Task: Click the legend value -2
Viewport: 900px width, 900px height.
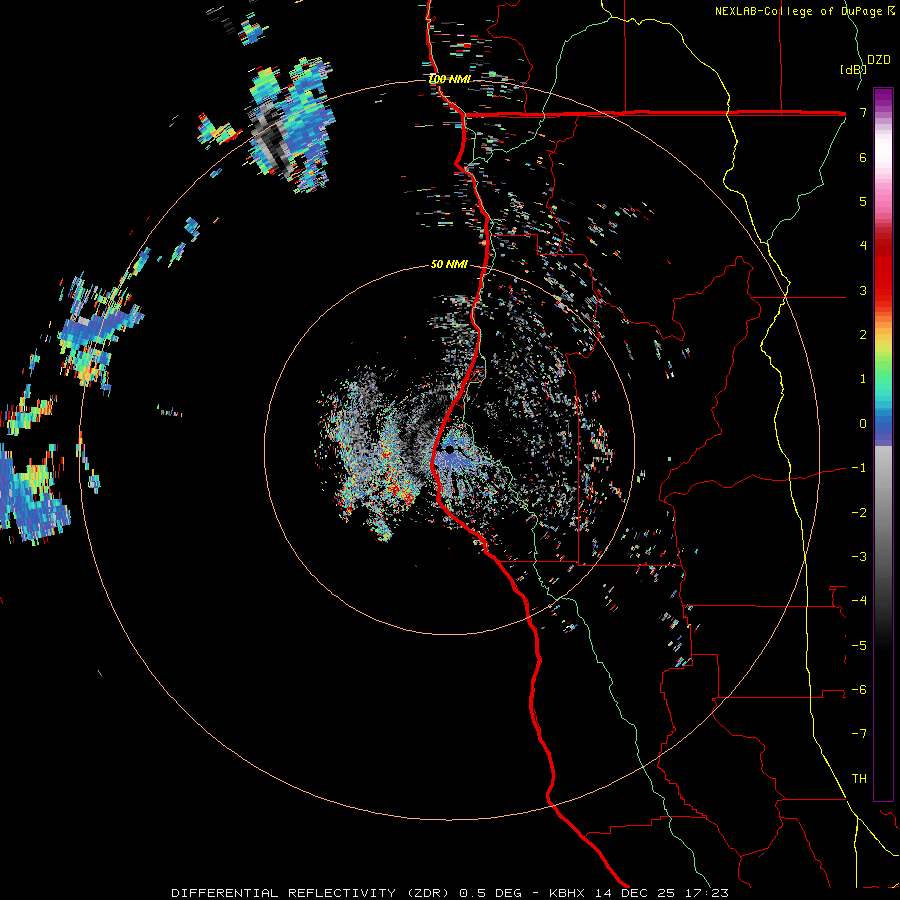Action: point(859,513)
